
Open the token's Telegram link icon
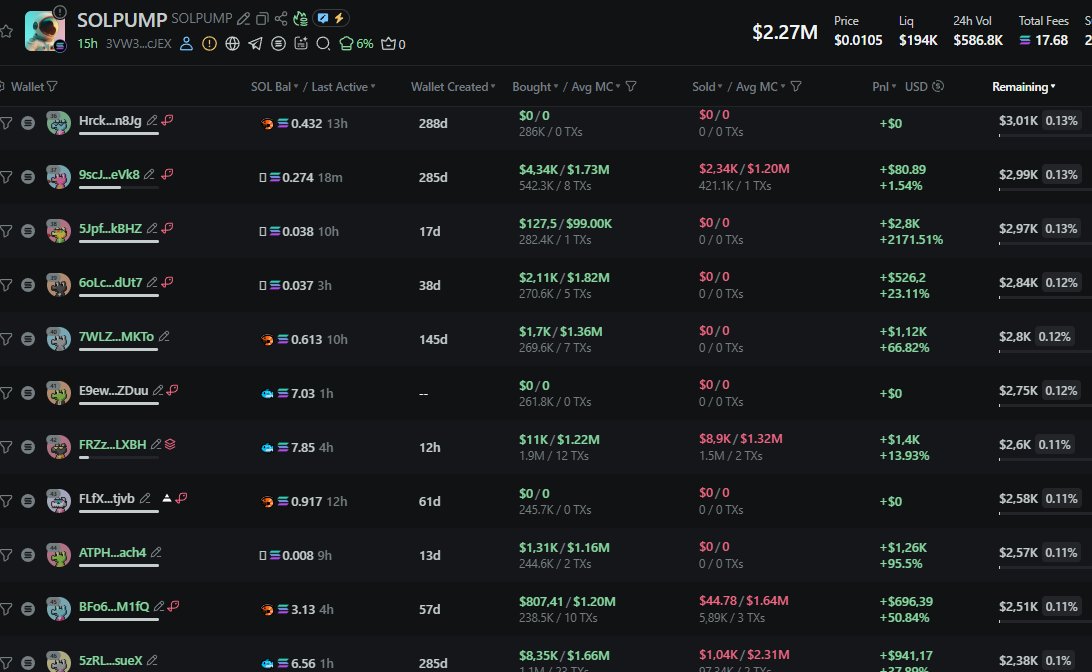point(255,43)
